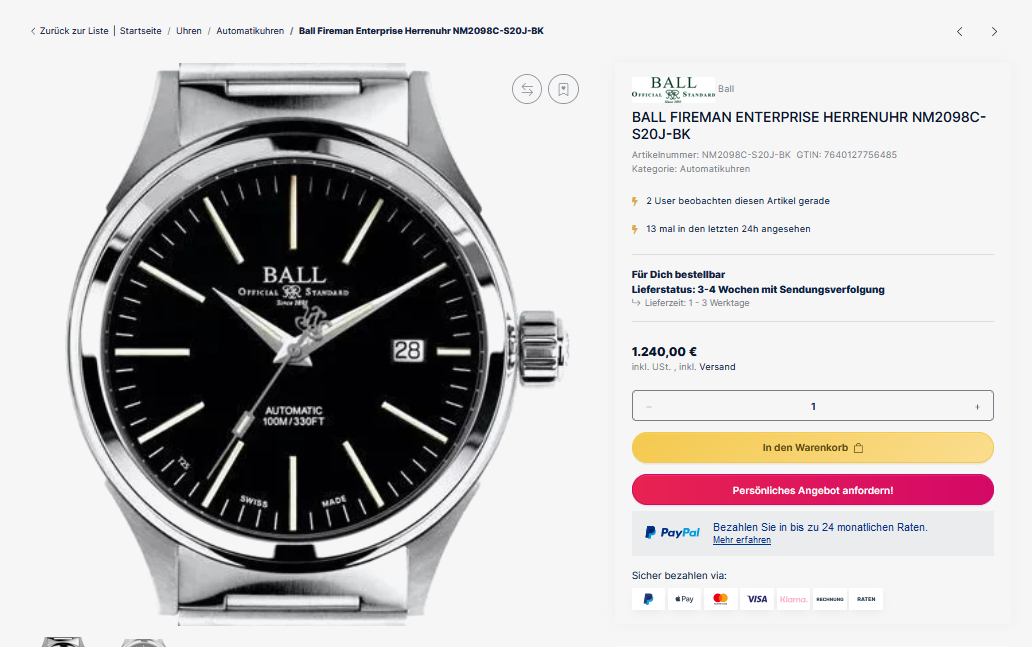Viewport: 1032px width, 647px height.
Task: Click the Ball brand logo
Action: pos(673,89)
